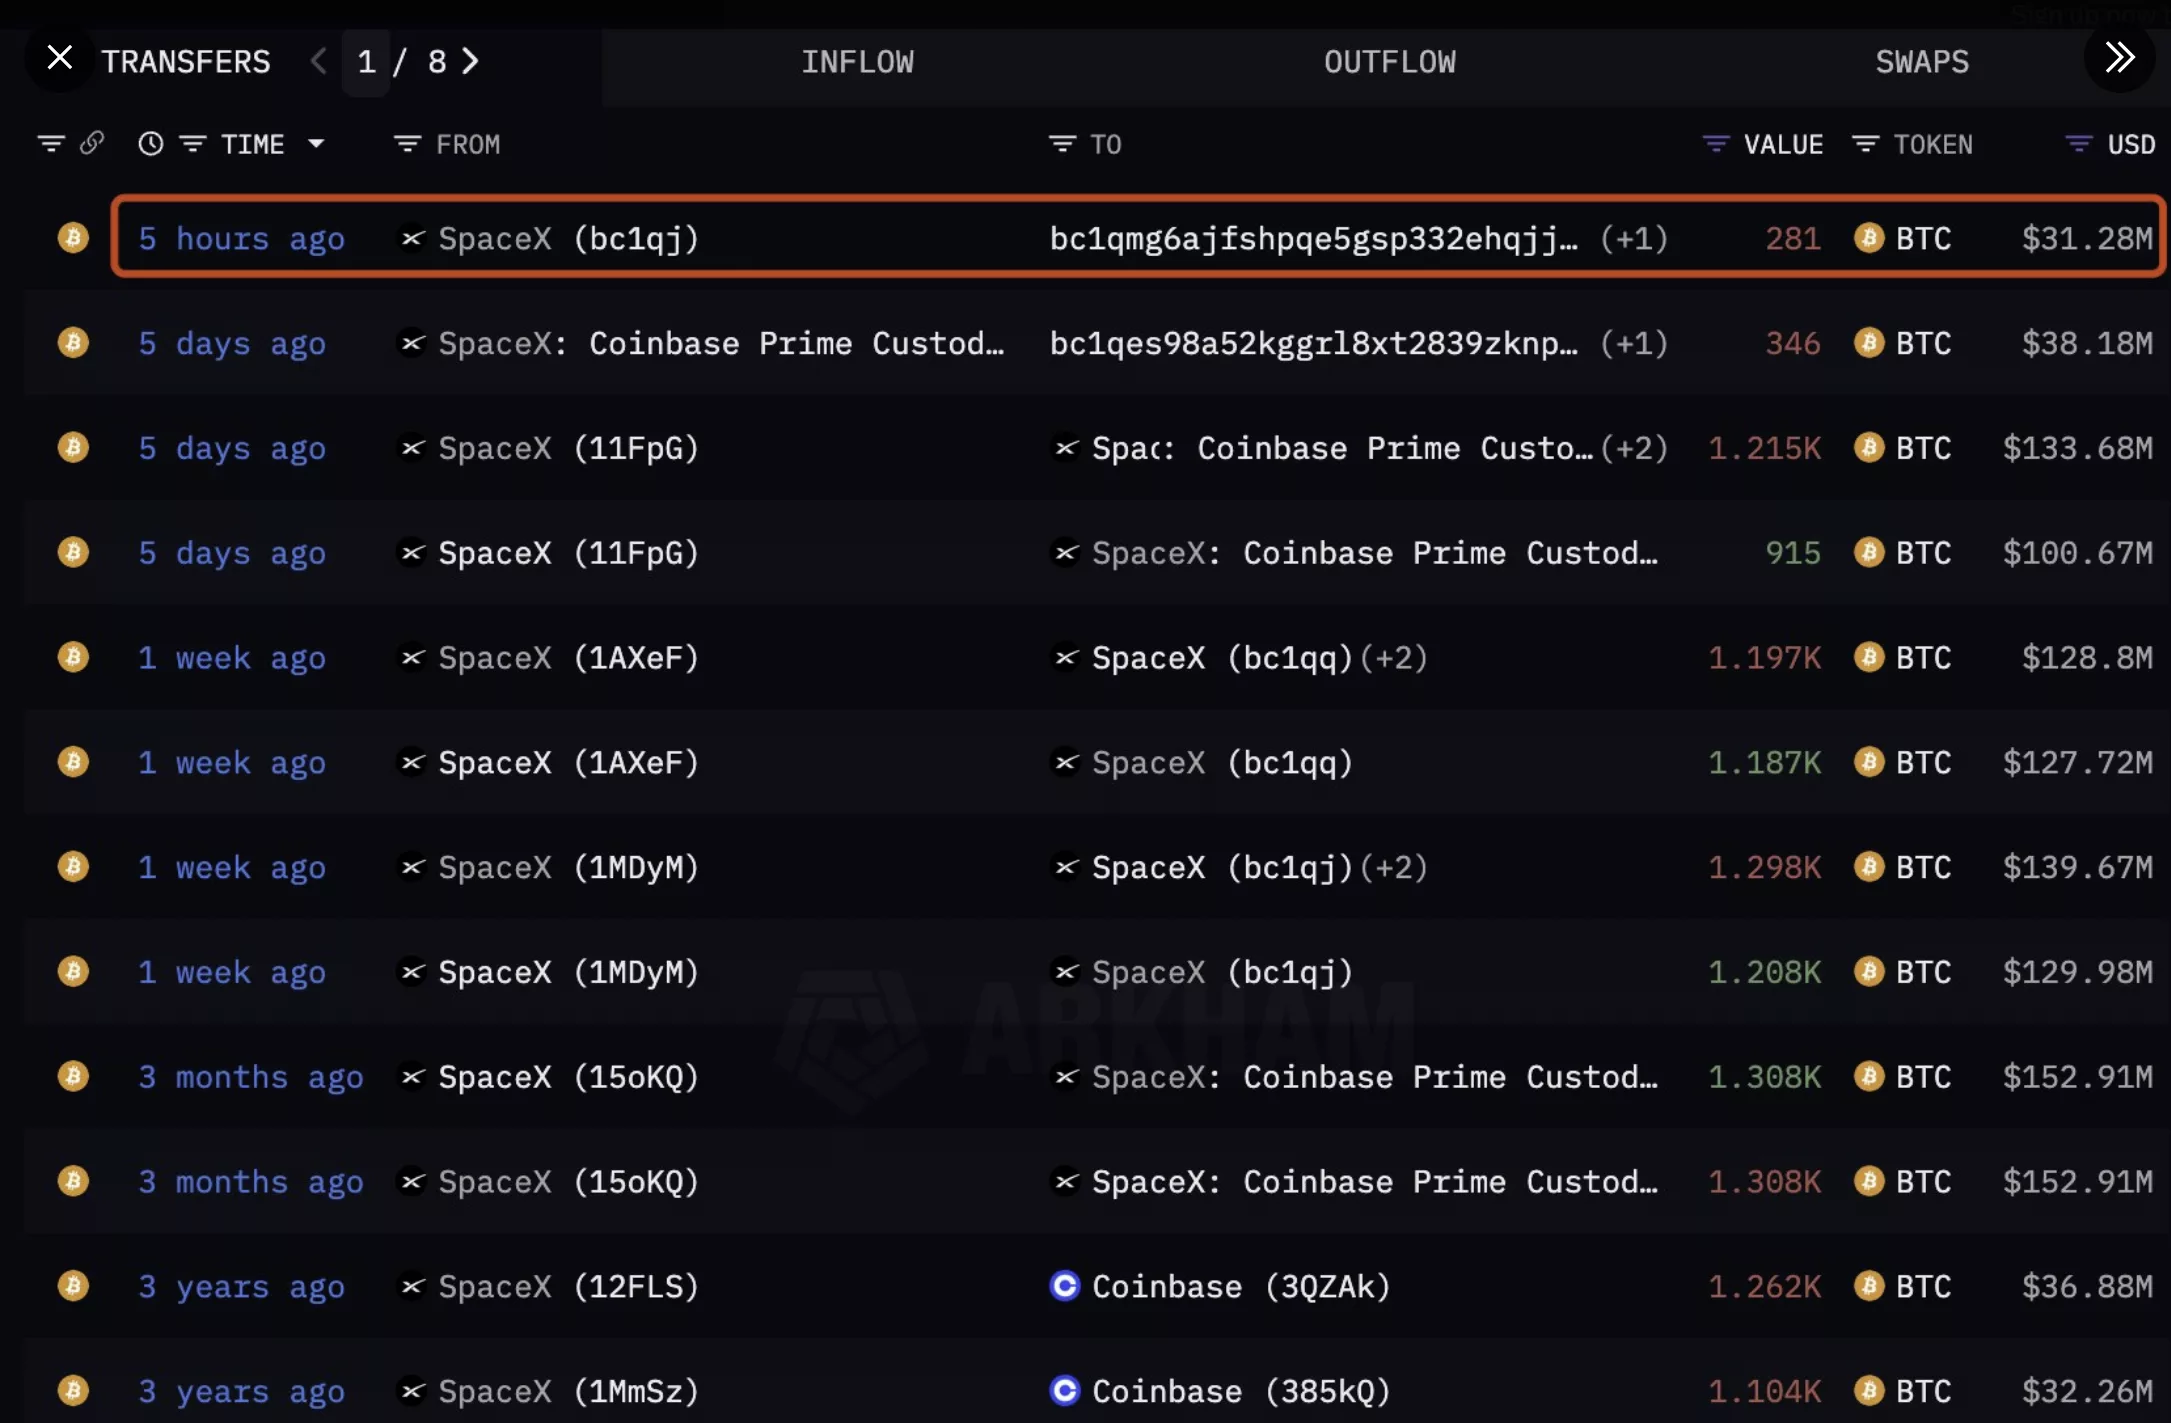
Task: Expand the (+1) addresses on the highlighted transfer
Action: pos(1634,238)
